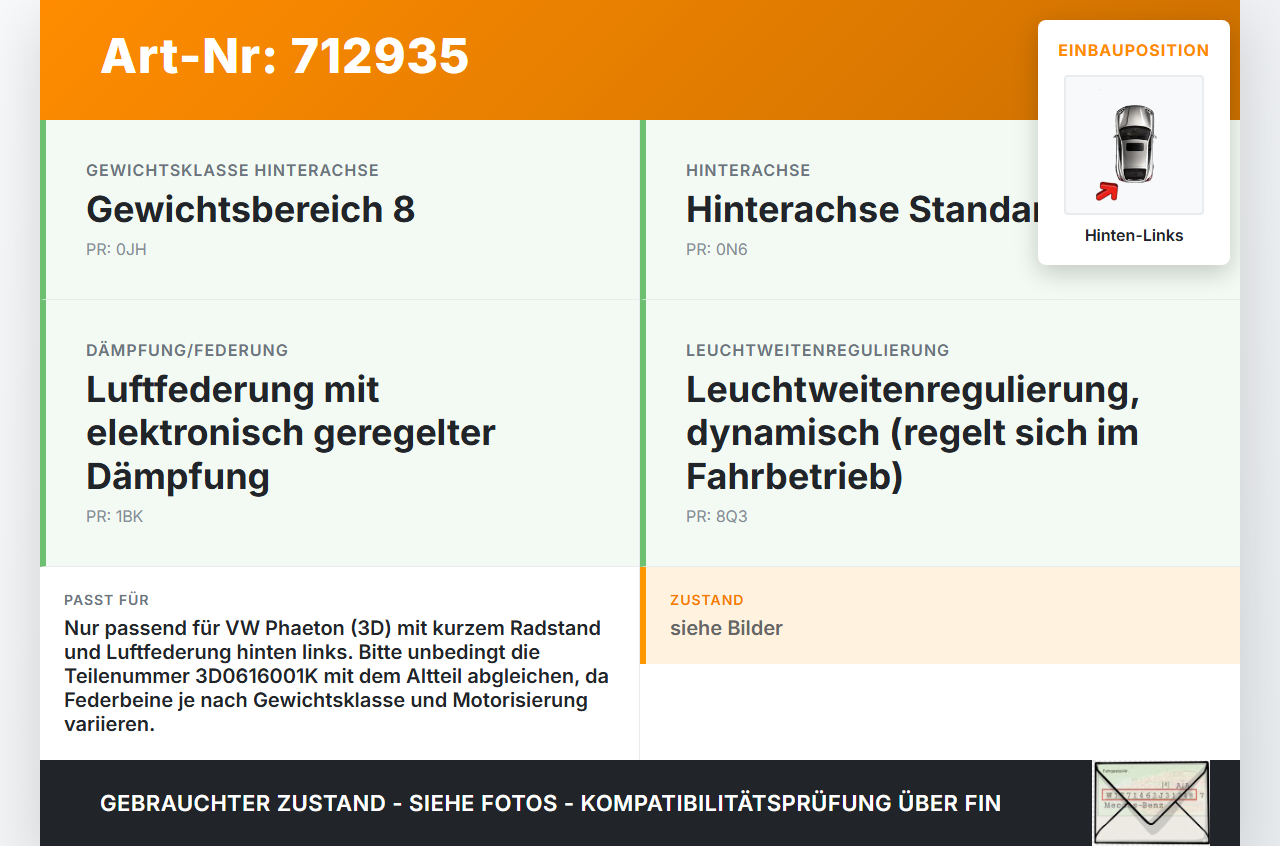Select the Leuchtweitenregulierung dynamisch card title
The width and height of the screenshot is (1280, 846).
pyautogui.click(x=913, y=432)
